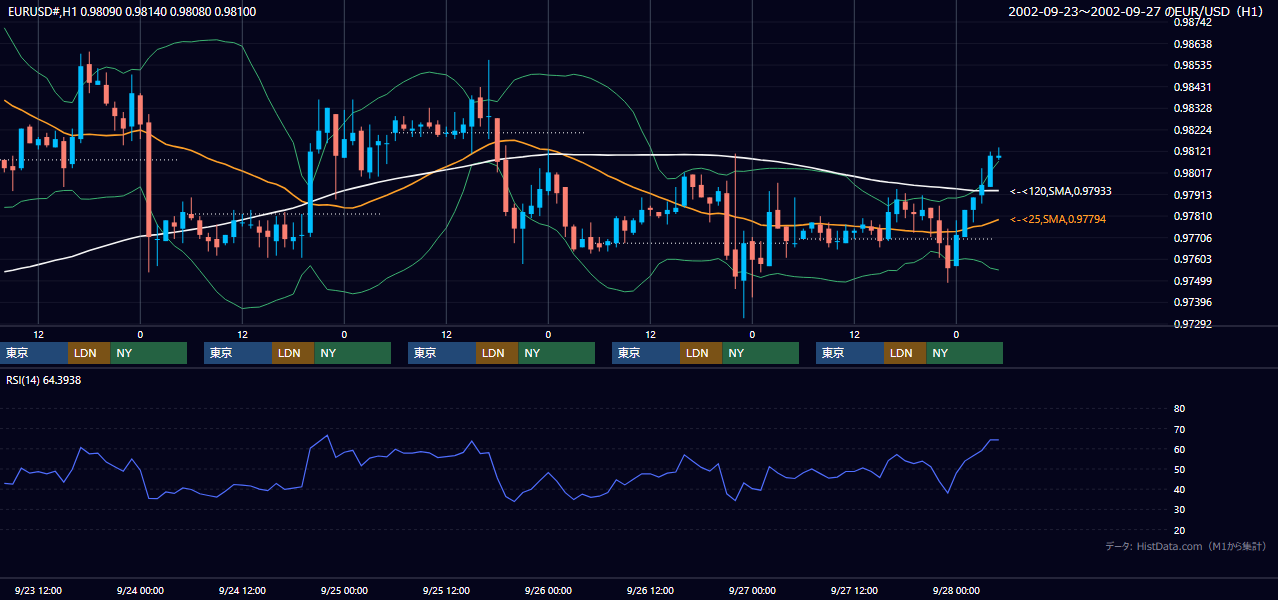Click price axis value 0.98017
Screen dimensions: 1278x600
click(1192, 173)
